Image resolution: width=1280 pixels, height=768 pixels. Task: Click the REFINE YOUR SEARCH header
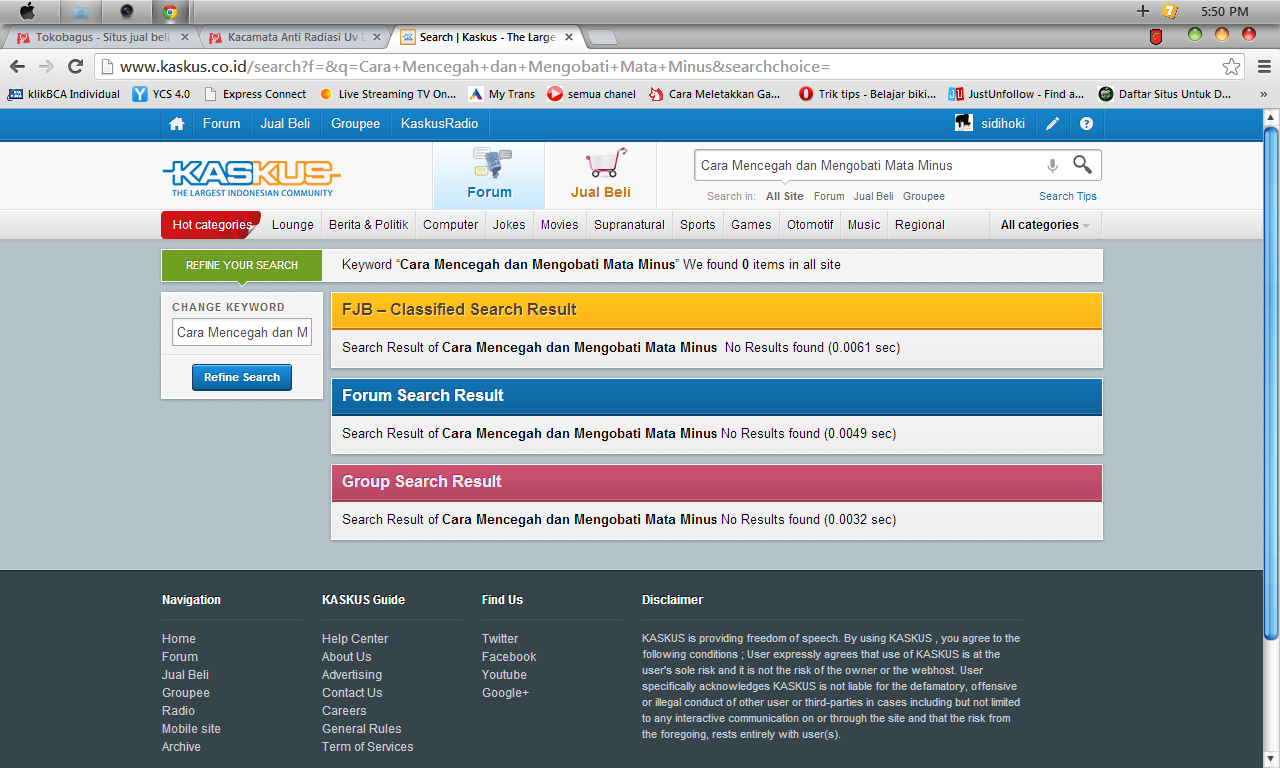[x=242, y=265]
